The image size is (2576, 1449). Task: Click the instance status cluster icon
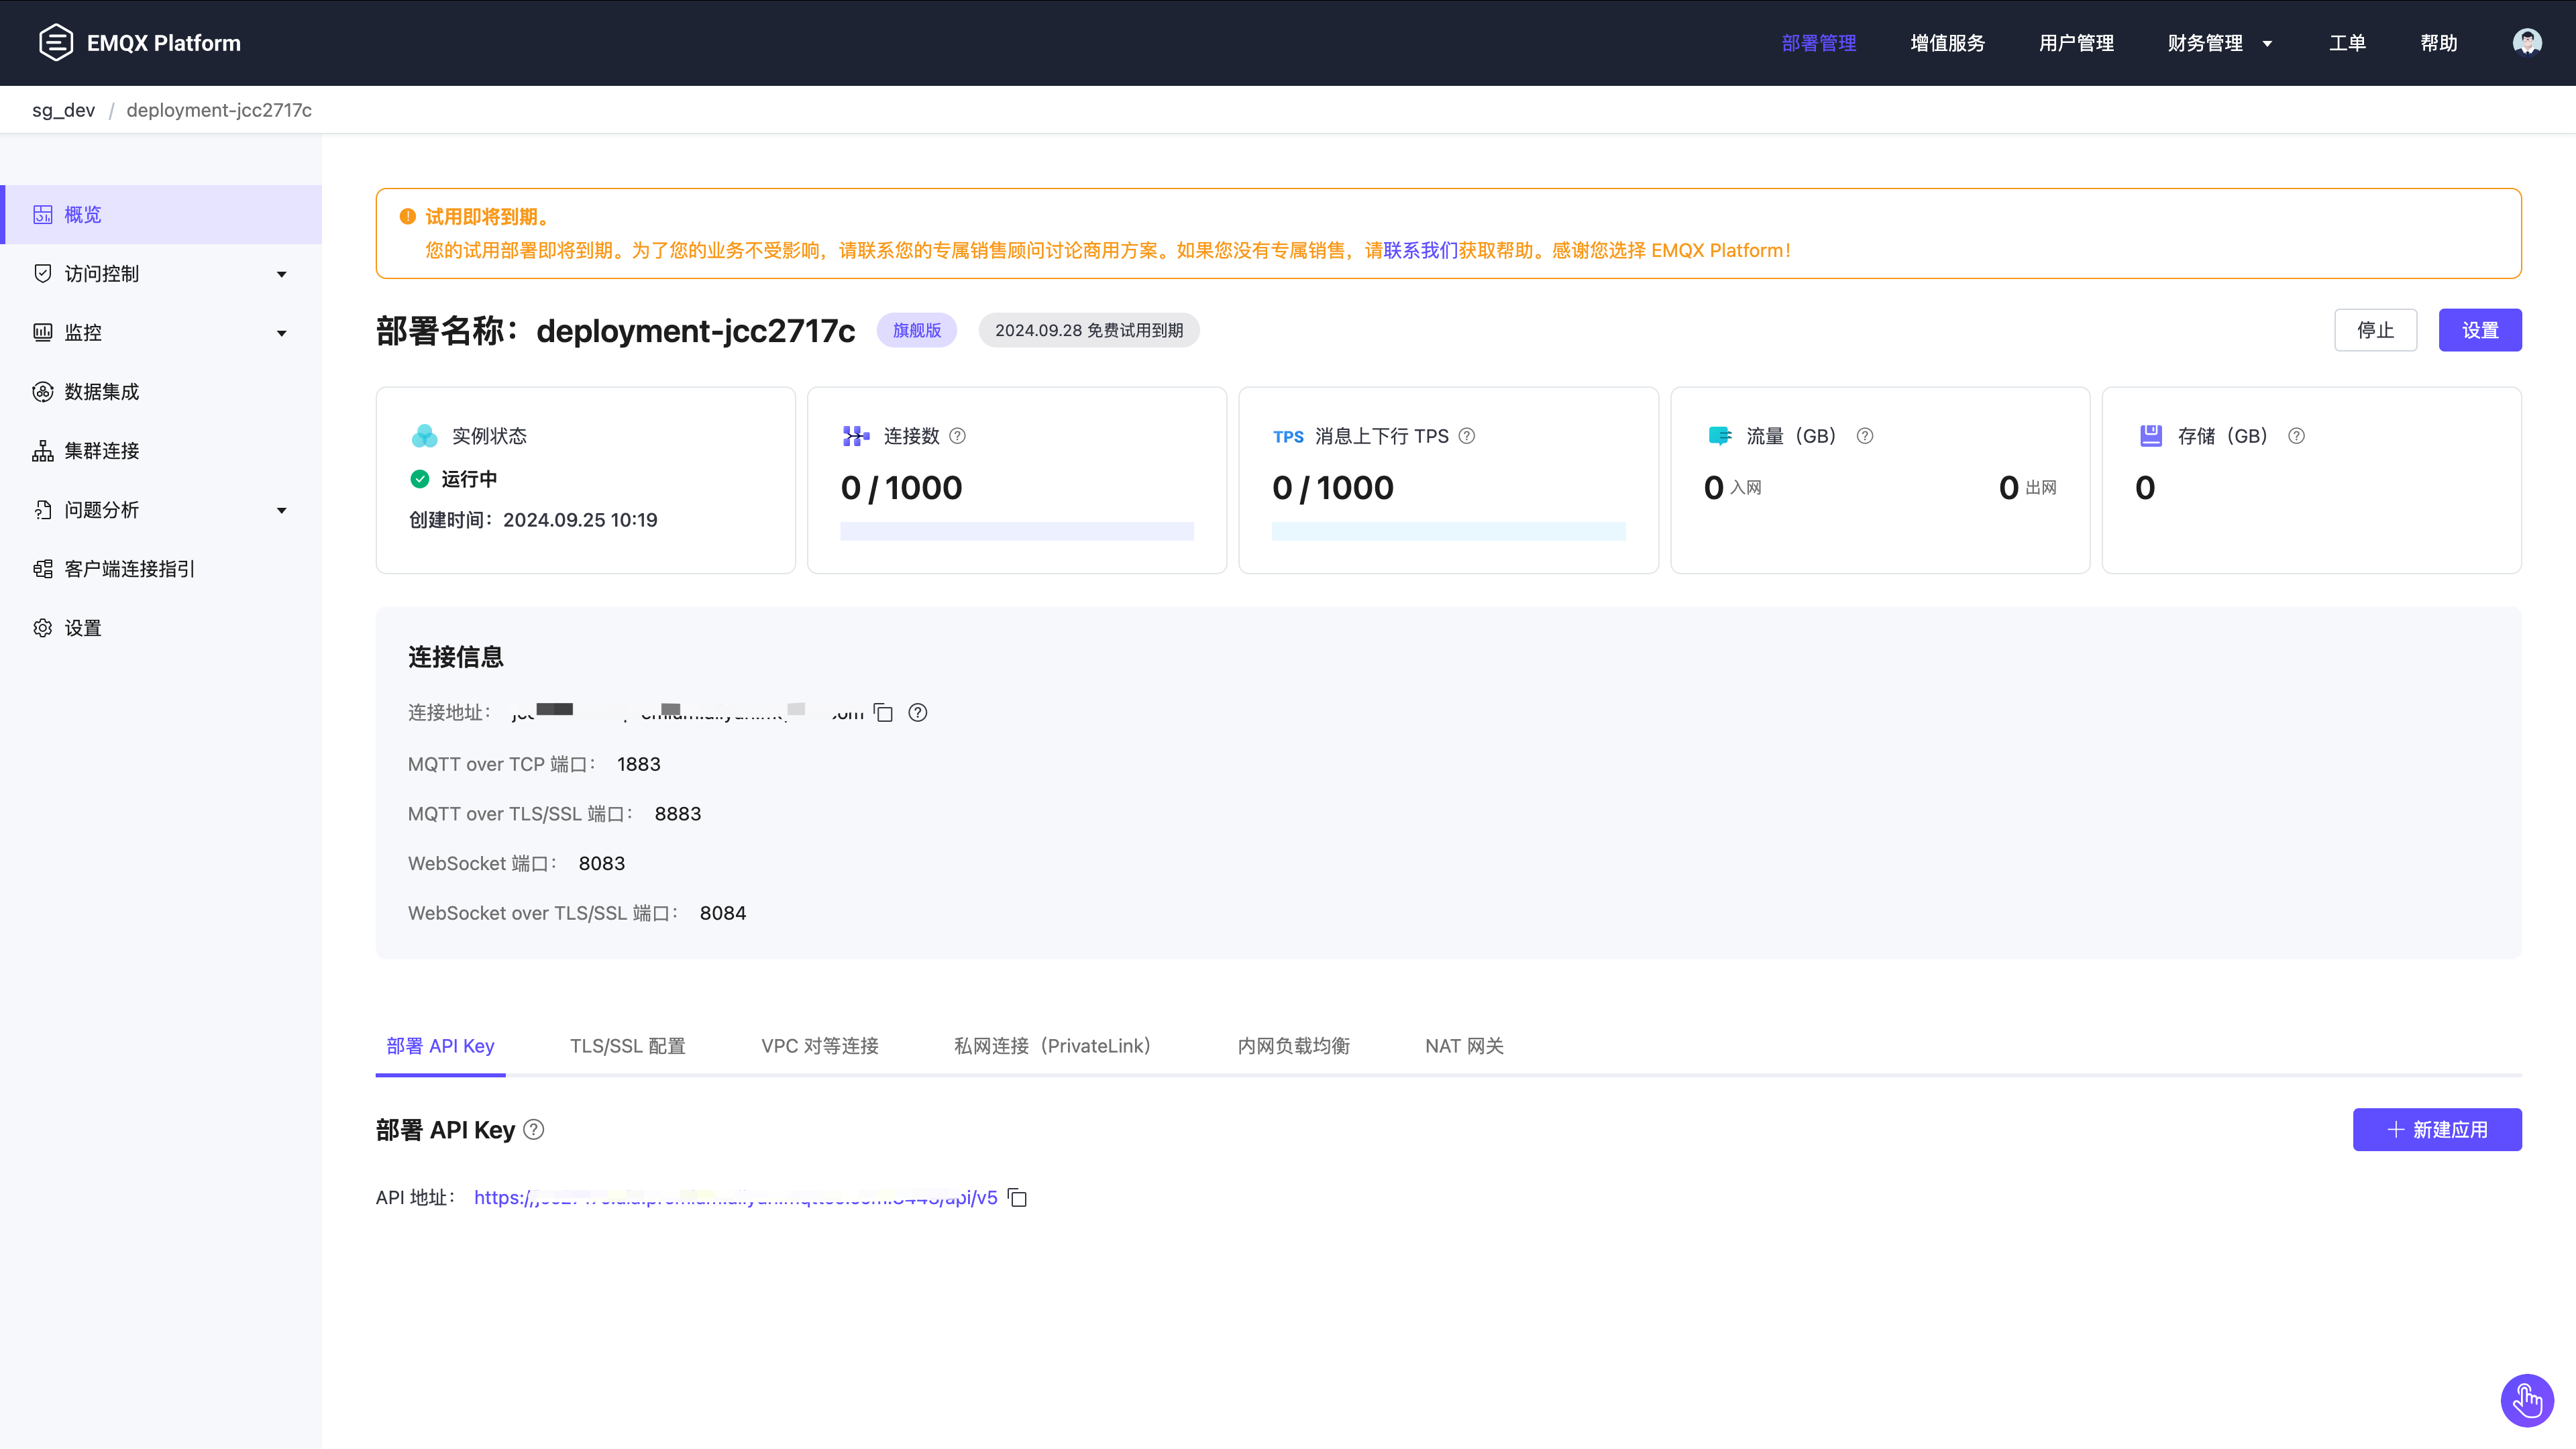tap(424, 435)
